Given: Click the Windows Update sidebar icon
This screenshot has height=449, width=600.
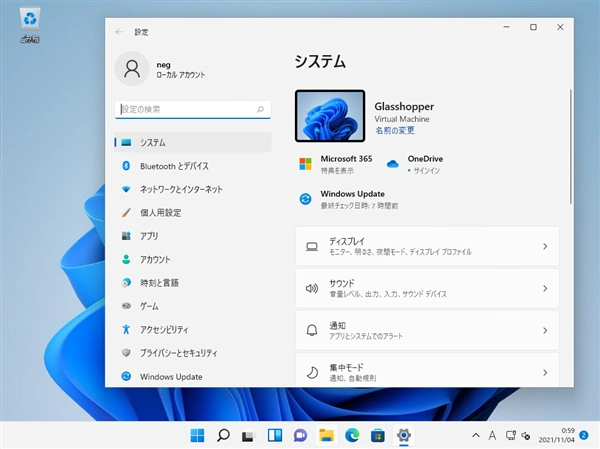Looking at the screenshot, I should [126, 376].
